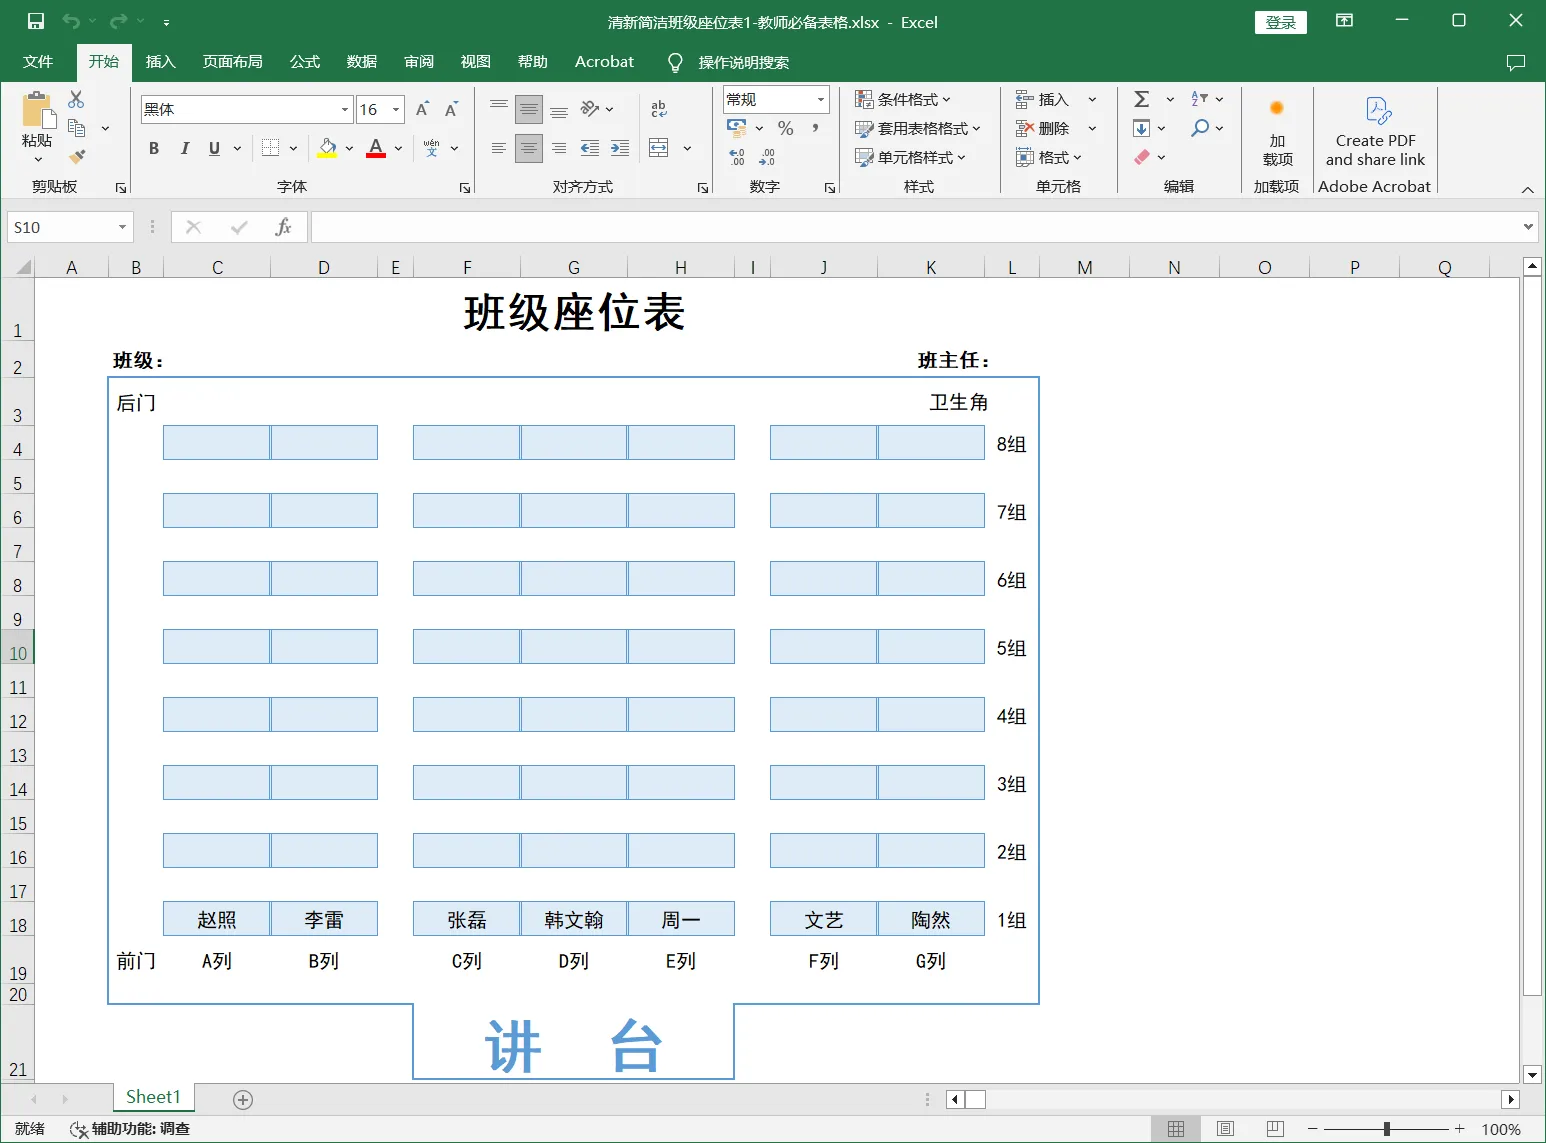Image resolution: width=1546 pixels, height=1143 pixels.
Task: Open the number format dropdown 常规
Action: 821,99
